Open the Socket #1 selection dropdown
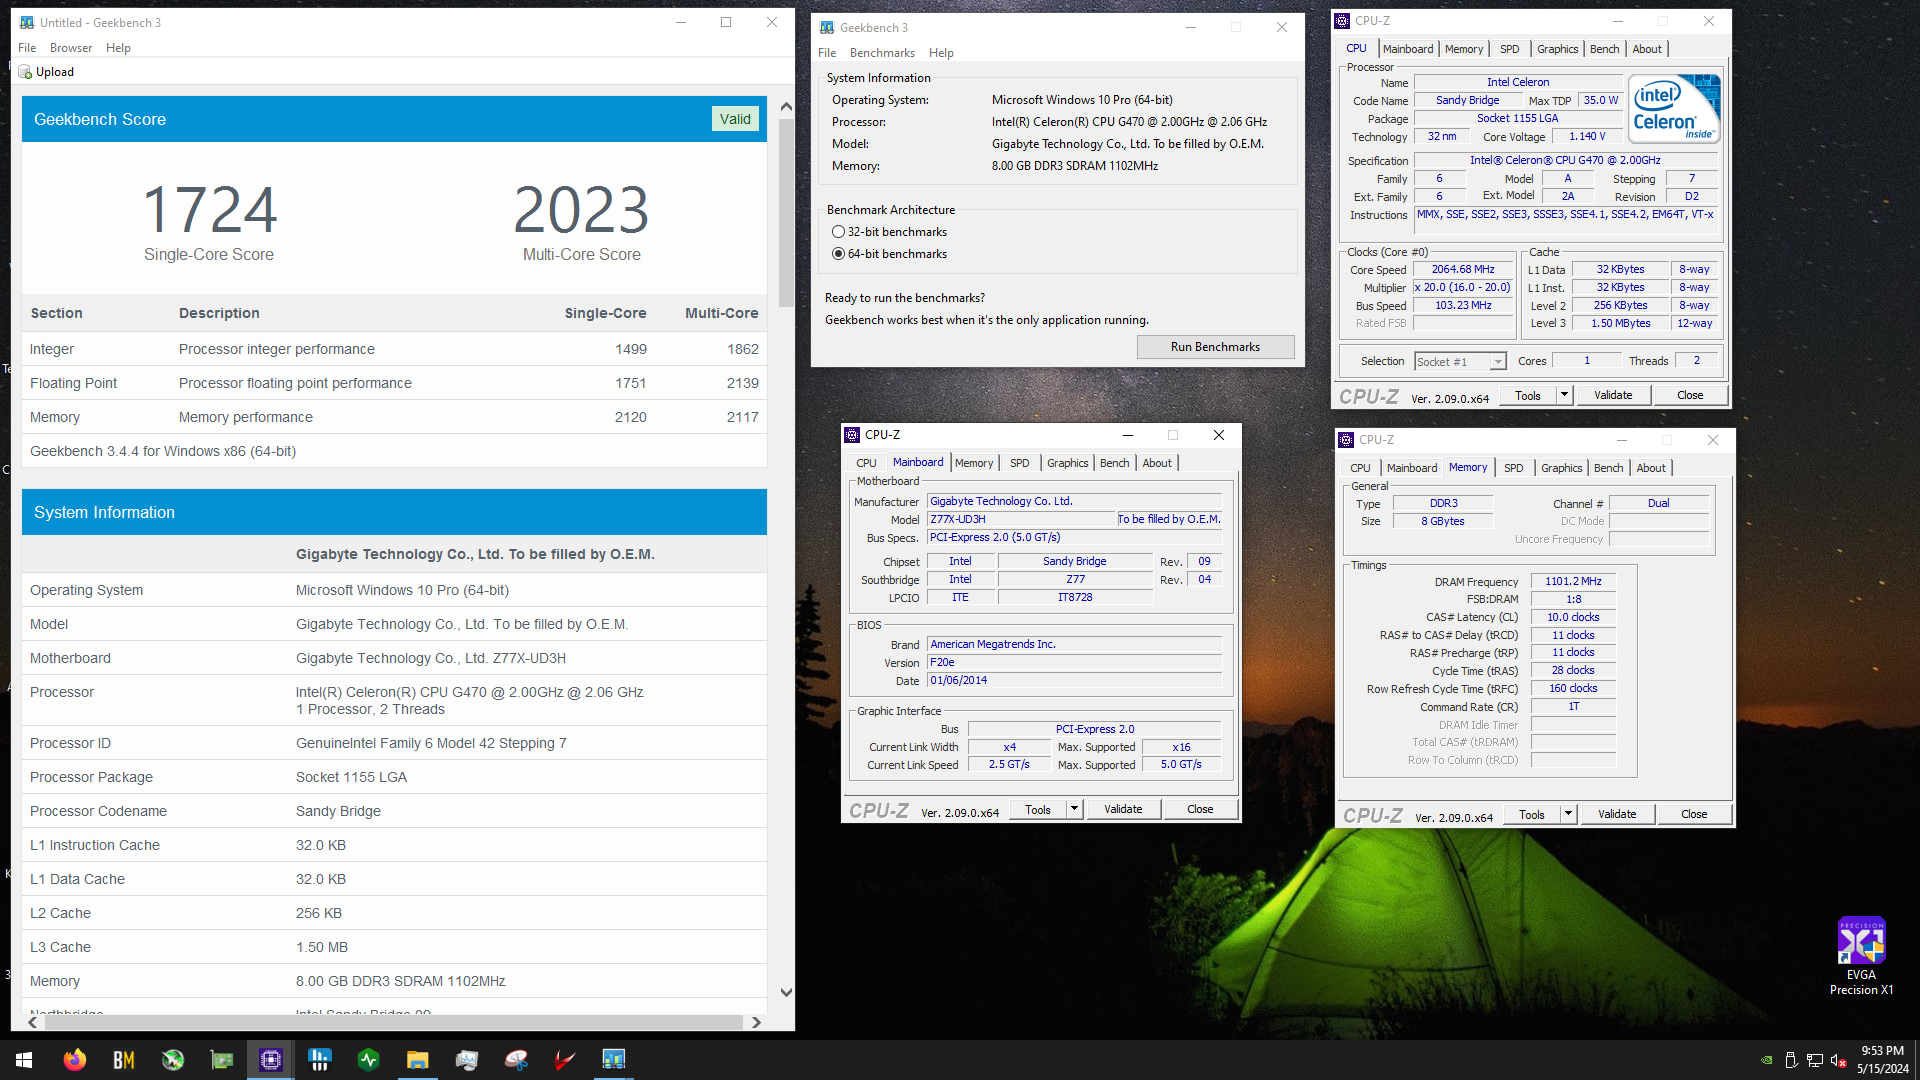Image resolution: width=1920 pixels, height=1080 pixels. pos(1460,362)
